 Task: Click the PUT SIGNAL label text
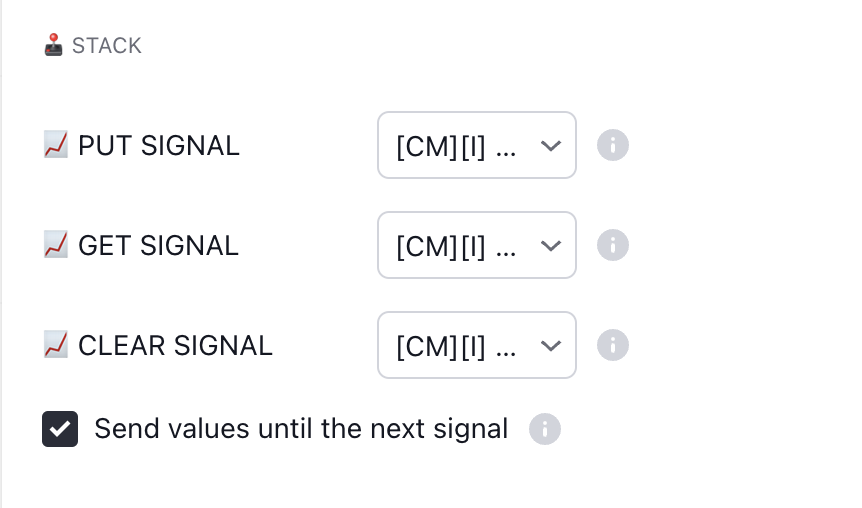point(159,146)
